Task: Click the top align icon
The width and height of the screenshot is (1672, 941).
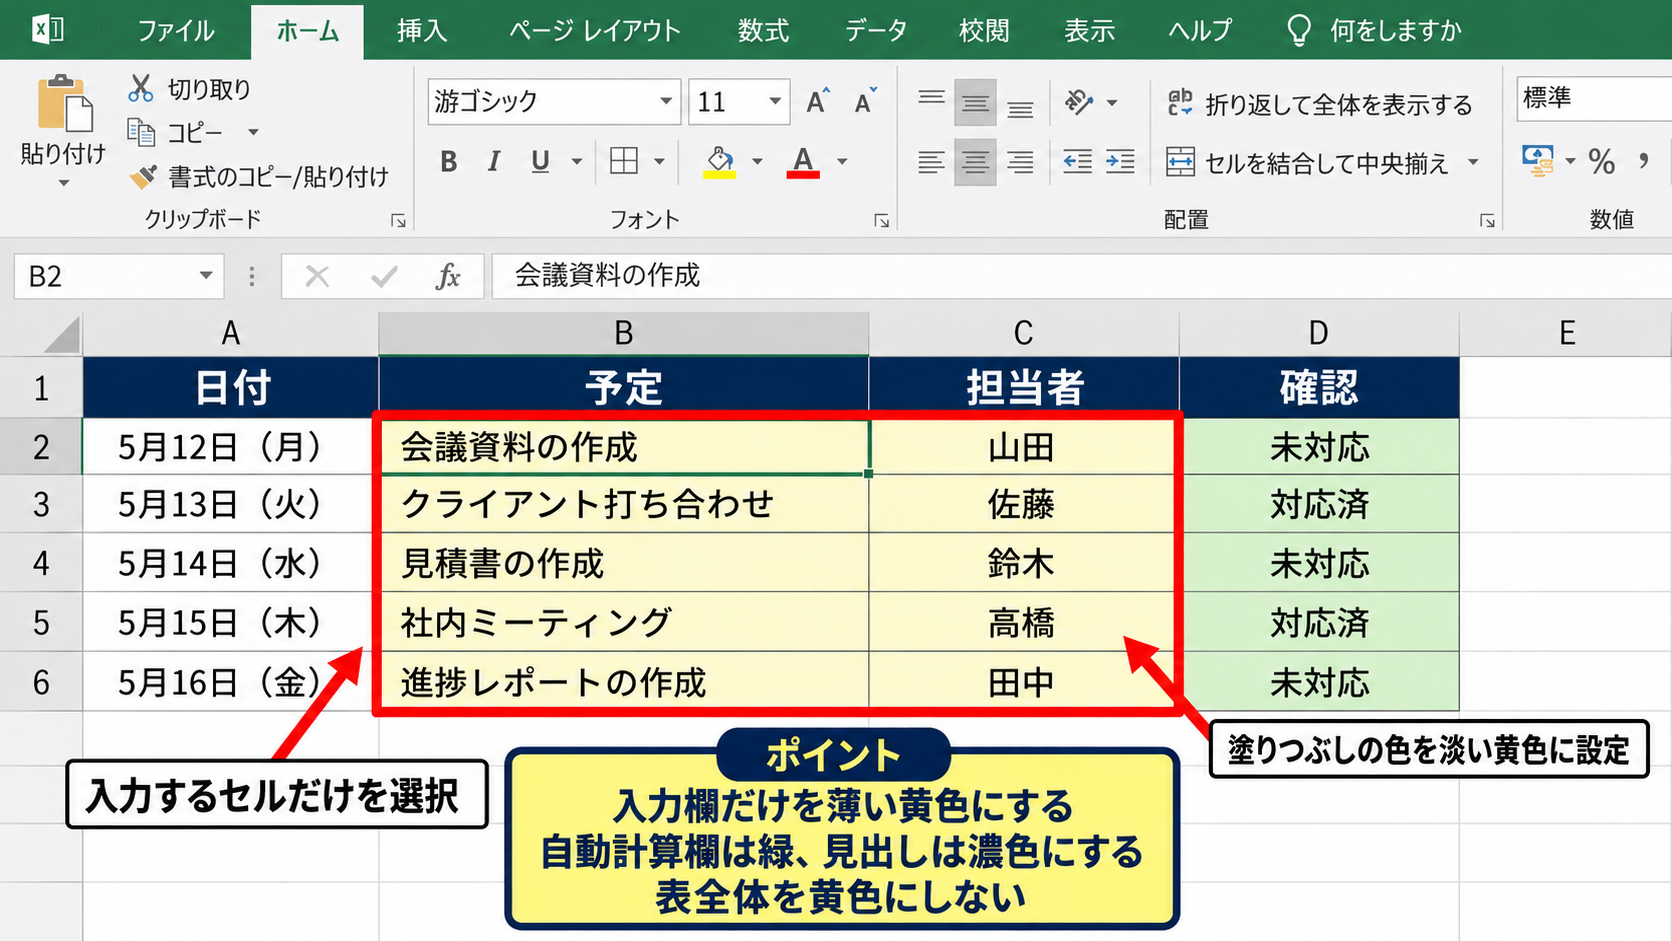Action: [x=931, y=101]
